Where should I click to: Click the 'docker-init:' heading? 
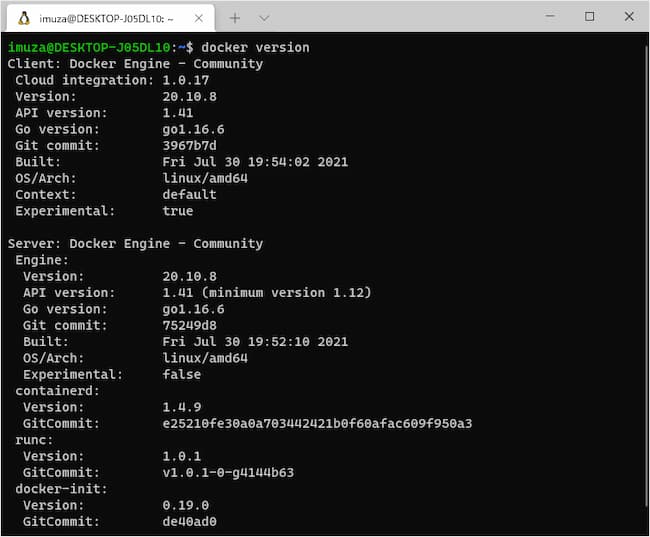click(x=61, y=489)
